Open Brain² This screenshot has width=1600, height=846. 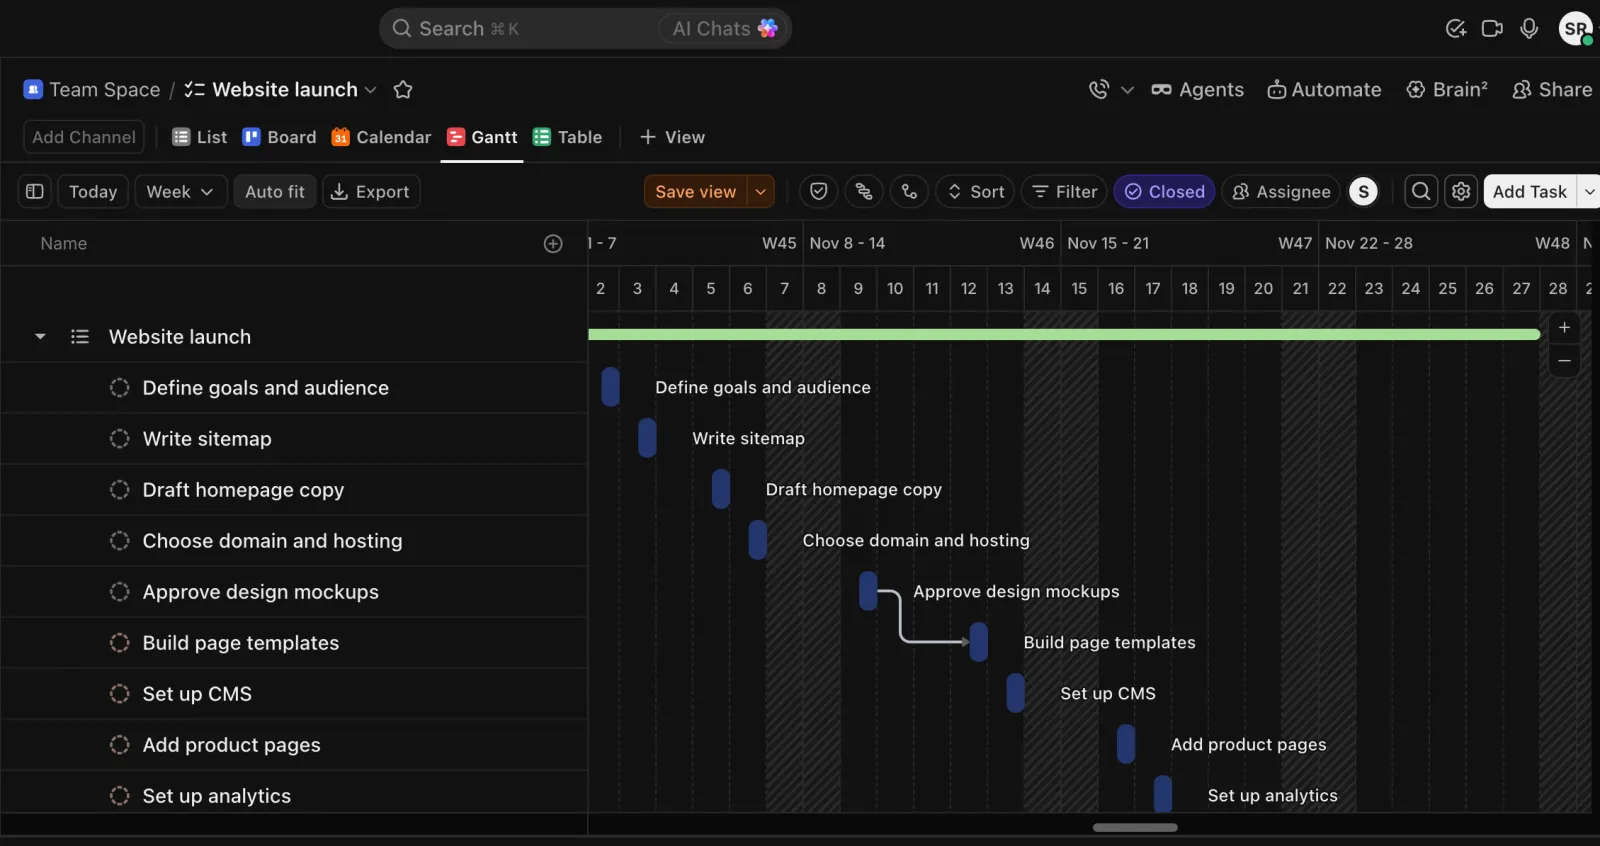(1447, 90)
